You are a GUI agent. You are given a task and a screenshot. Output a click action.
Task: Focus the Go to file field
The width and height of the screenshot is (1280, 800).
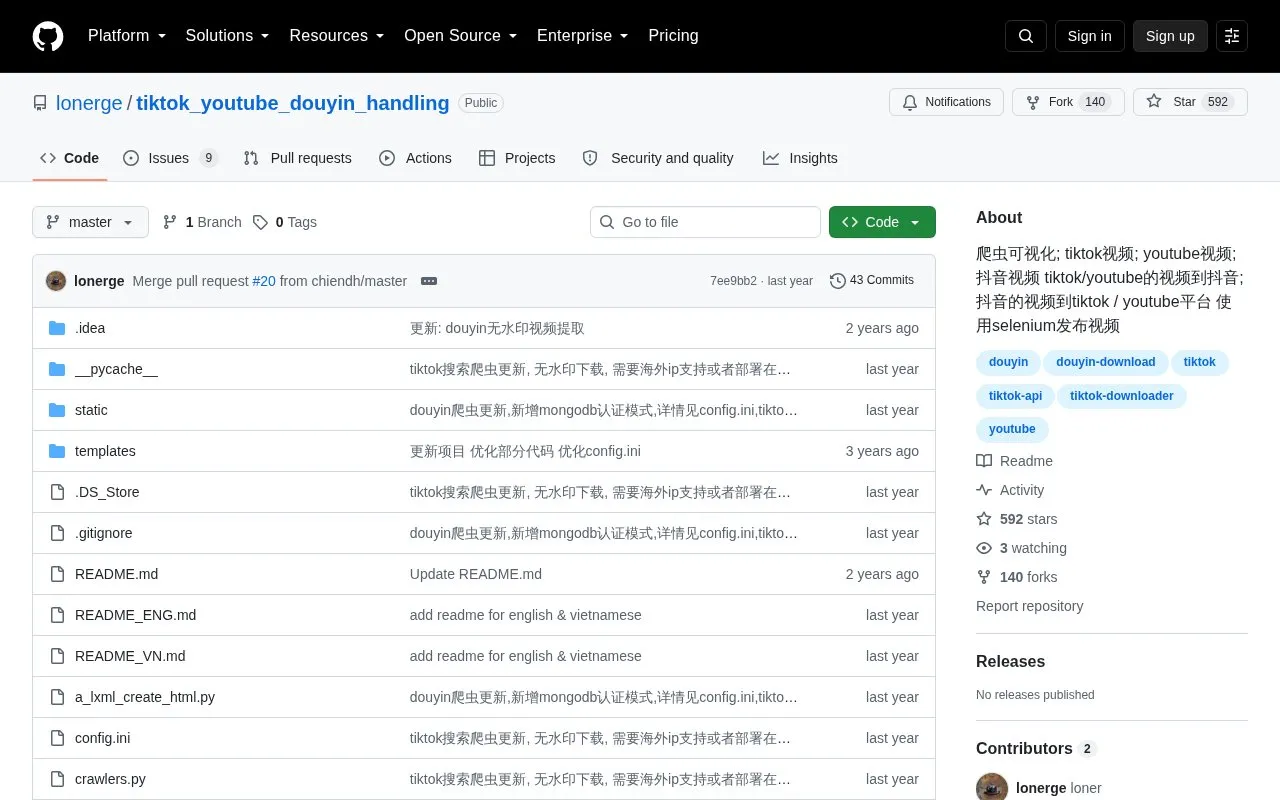coord(705,222)
